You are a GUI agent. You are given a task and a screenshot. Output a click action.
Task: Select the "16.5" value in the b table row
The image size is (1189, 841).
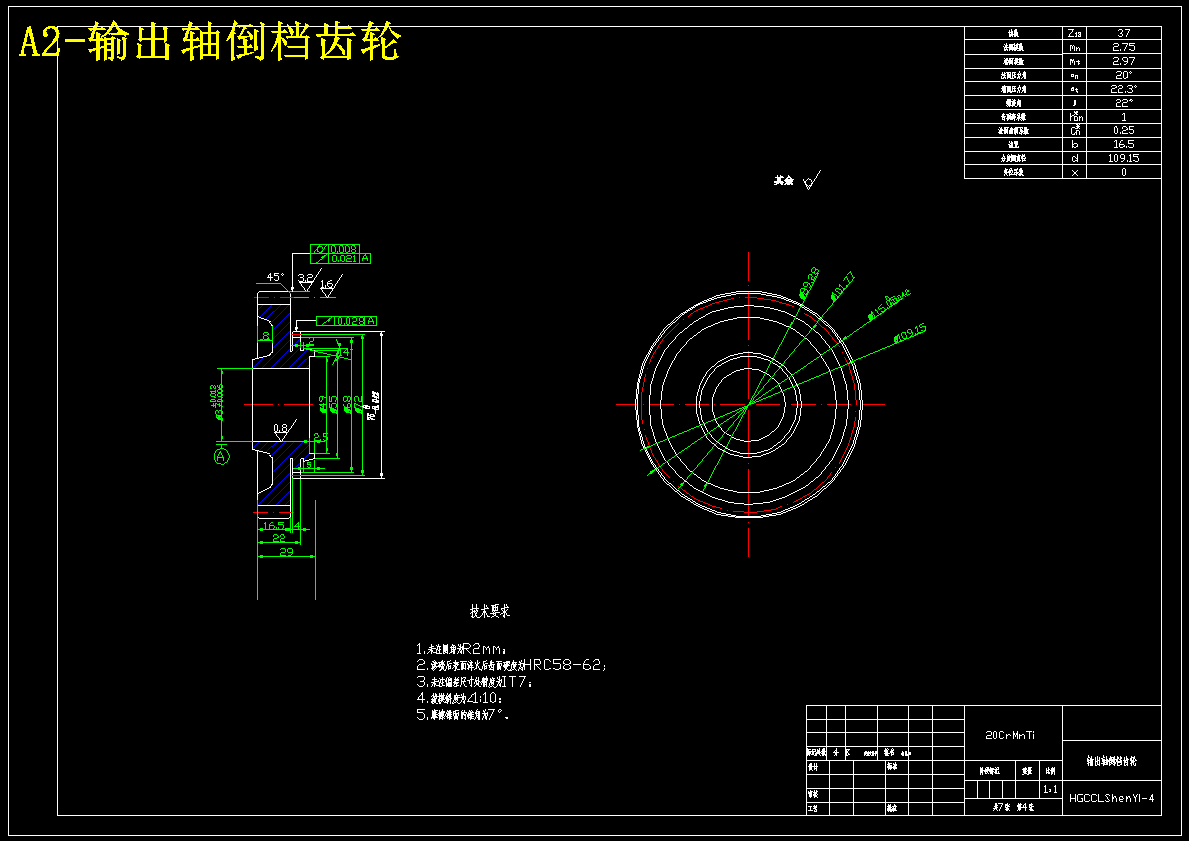click(1124, 144)
